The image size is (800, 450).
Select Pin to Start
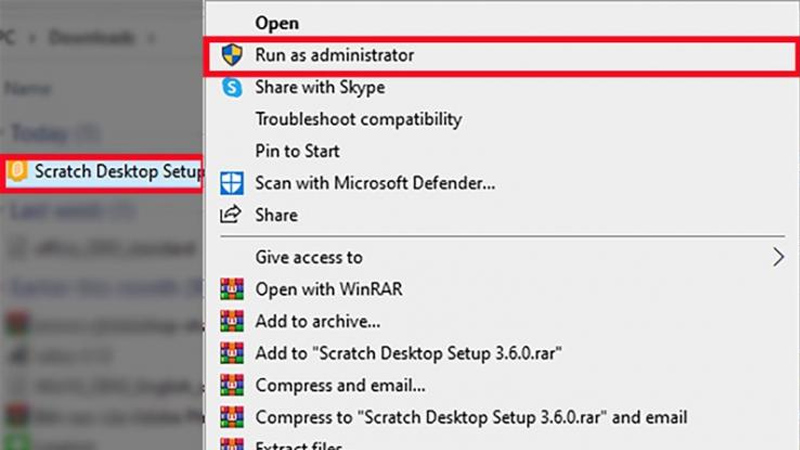pyautogui.click(x=297, y=151)
